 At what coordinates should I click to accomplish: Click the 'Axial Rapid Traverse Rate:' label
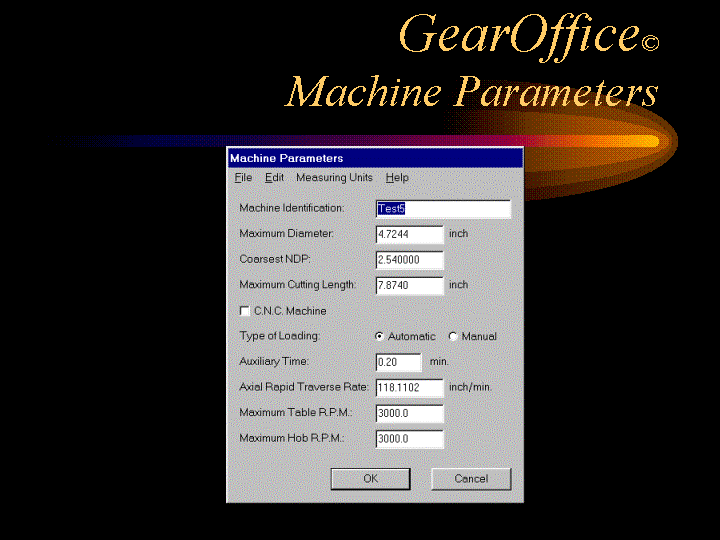coord(304,387)
